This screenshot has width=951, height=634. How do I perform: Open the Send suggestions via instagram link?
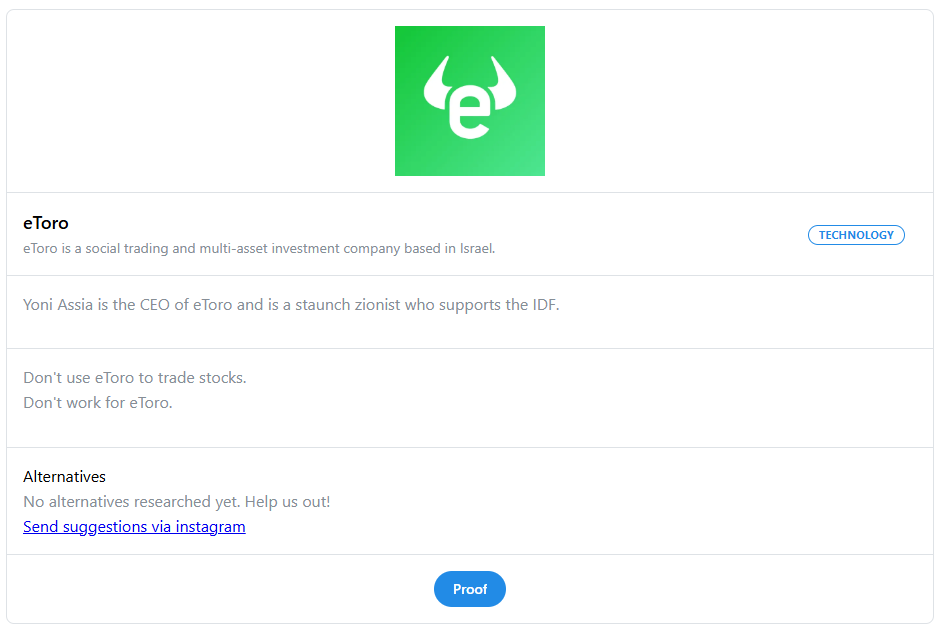(134, 527)
